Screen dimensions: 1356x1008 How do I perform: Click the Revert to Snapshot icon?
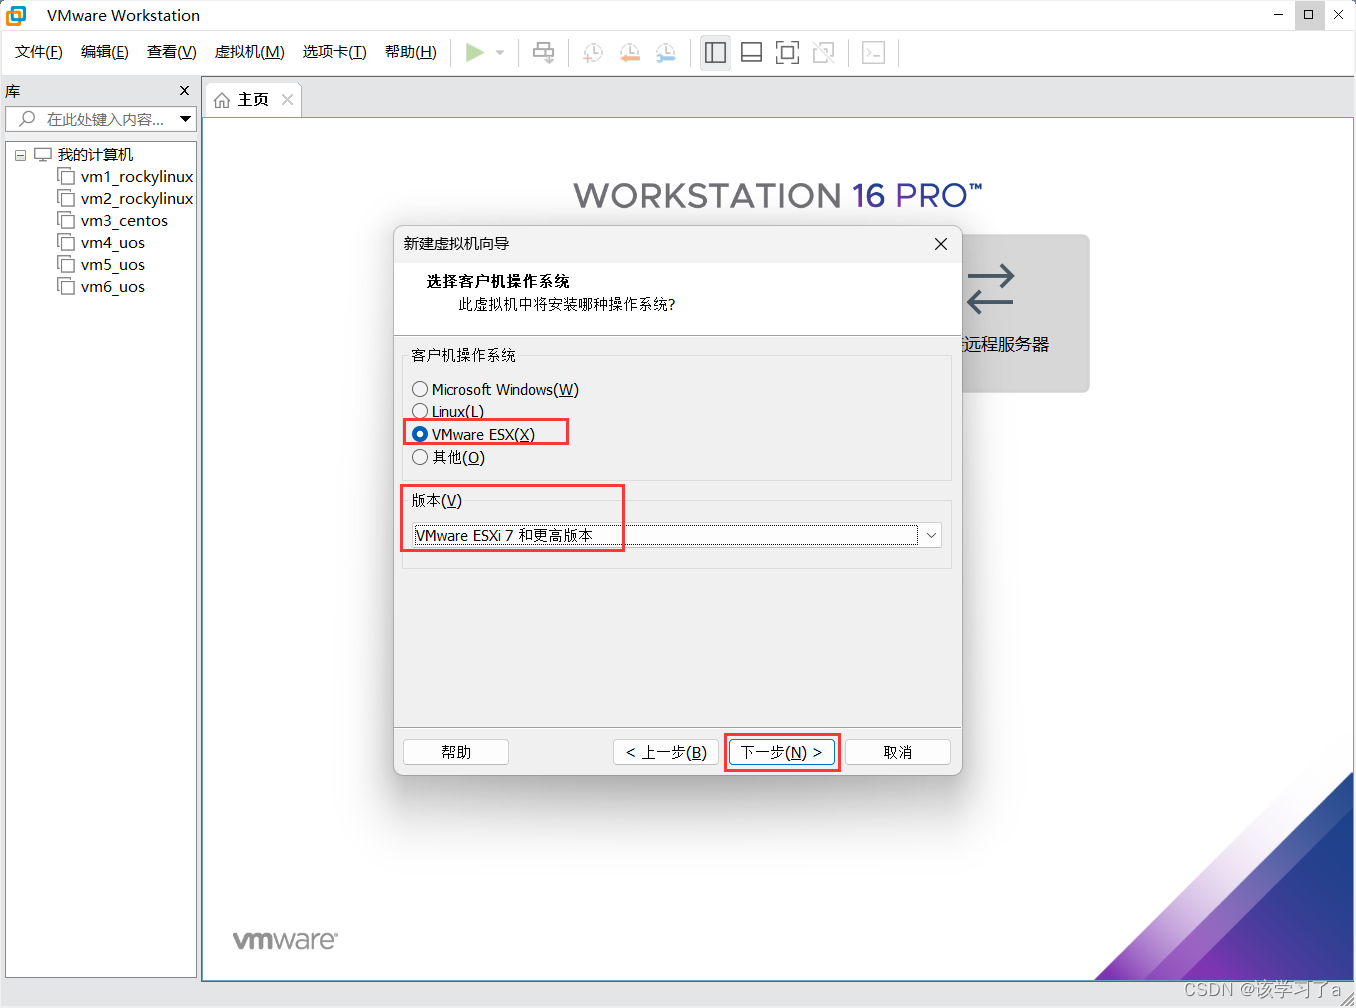(630, 53)
